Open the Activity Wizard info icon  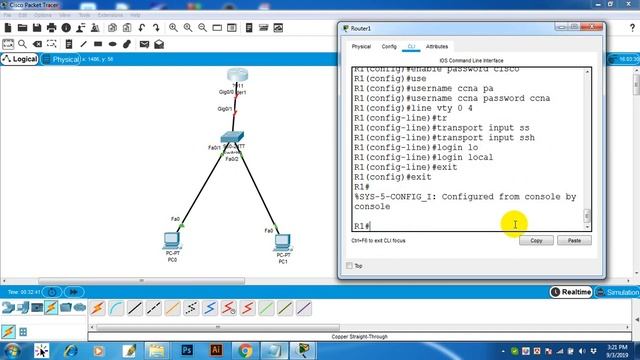(66, 28)
